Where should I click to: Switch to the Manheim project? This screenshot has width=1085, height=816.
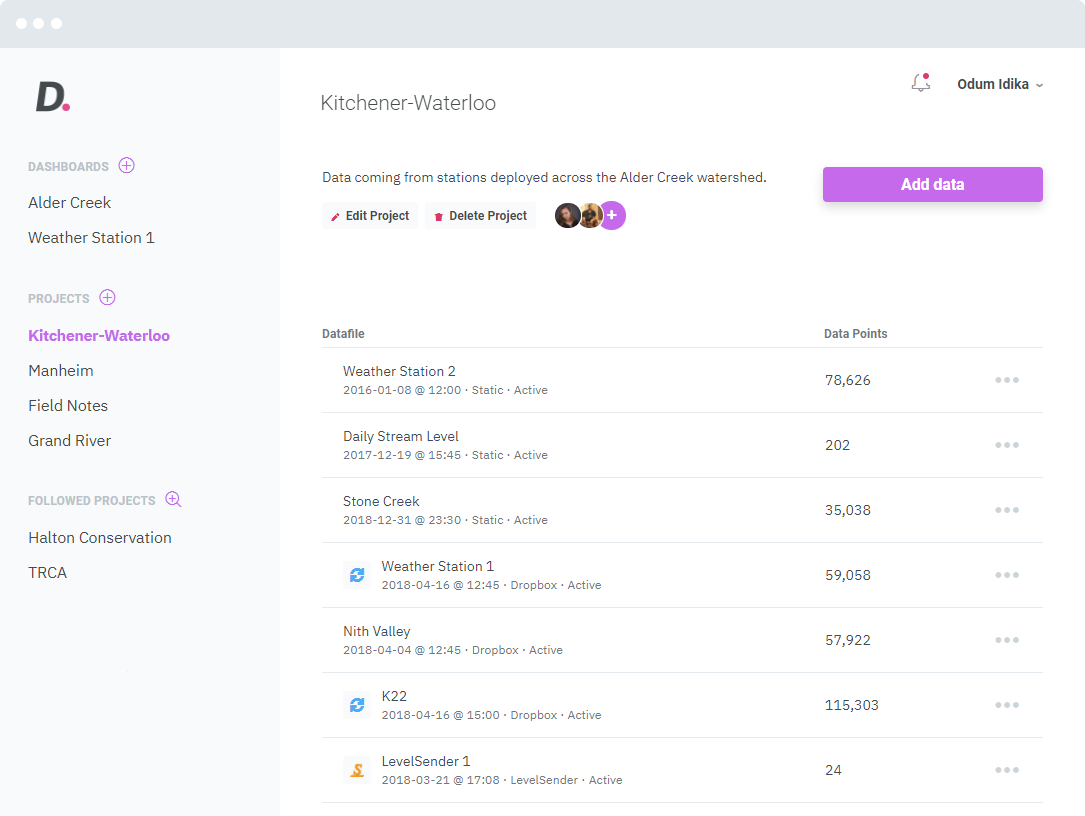61,370
